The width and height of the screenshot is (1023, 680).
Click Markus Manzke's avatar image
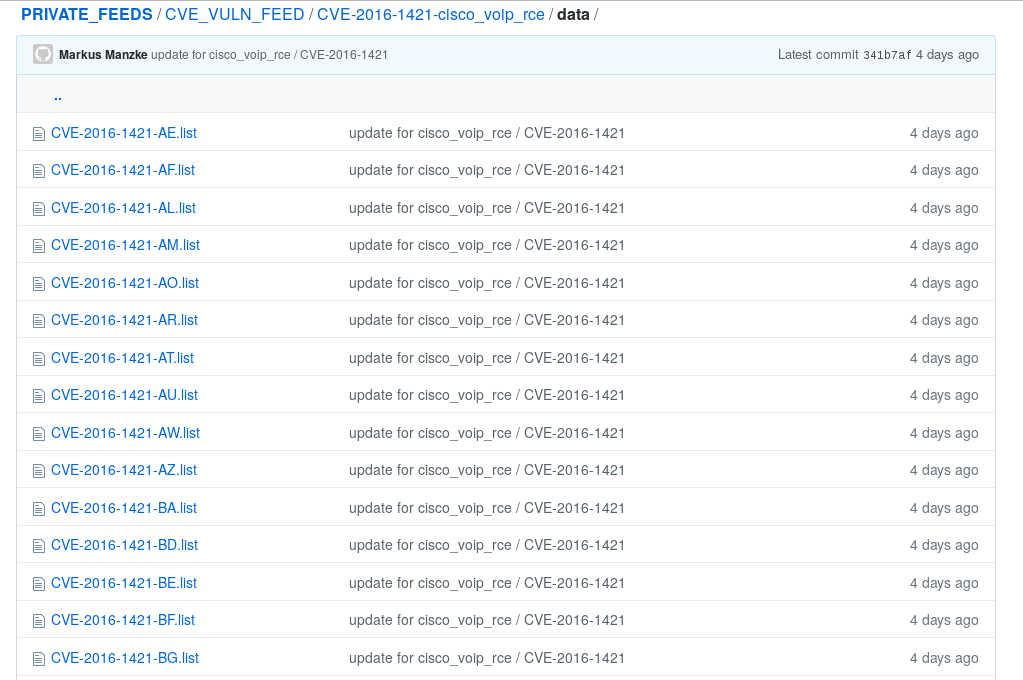tap(43, 54)
